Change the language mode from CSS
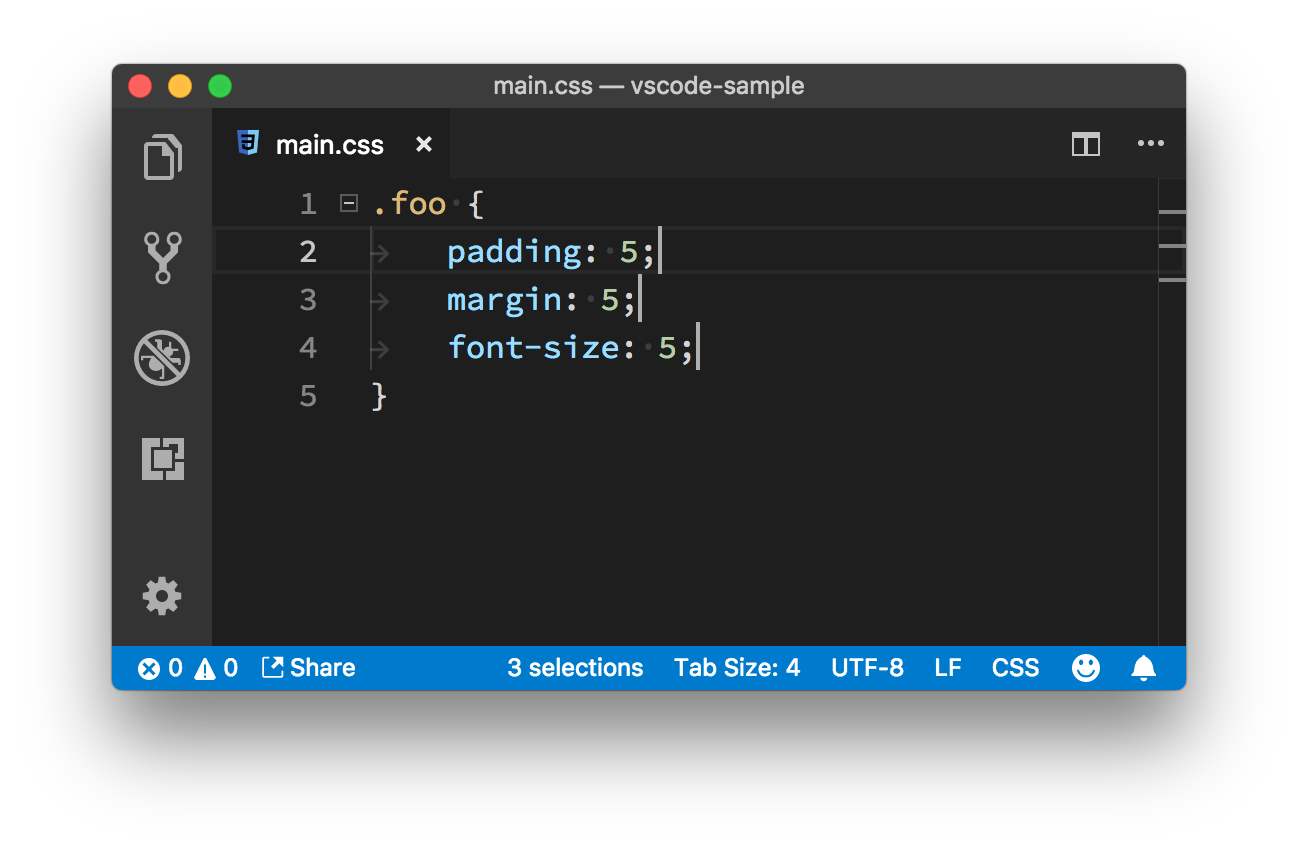The image size is (1298, 850). (x=1014, y=667)
